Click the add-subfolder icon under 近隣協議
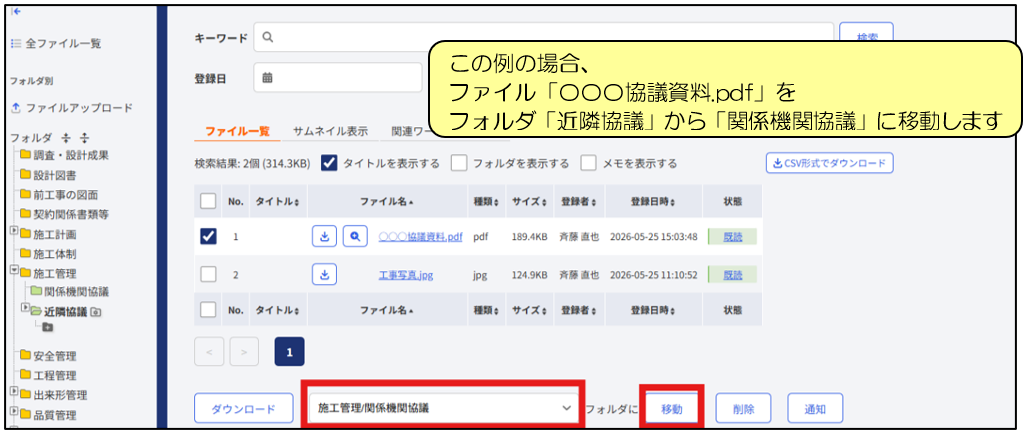The width and height of the screenshot is (1026, 432). pos(47,327)
